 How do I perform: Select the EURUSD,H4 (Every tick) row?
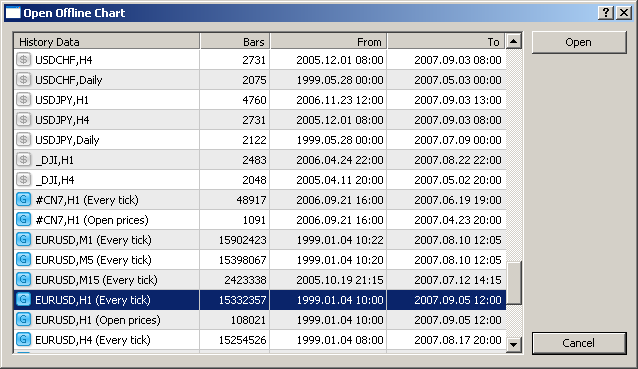[260, 340]
